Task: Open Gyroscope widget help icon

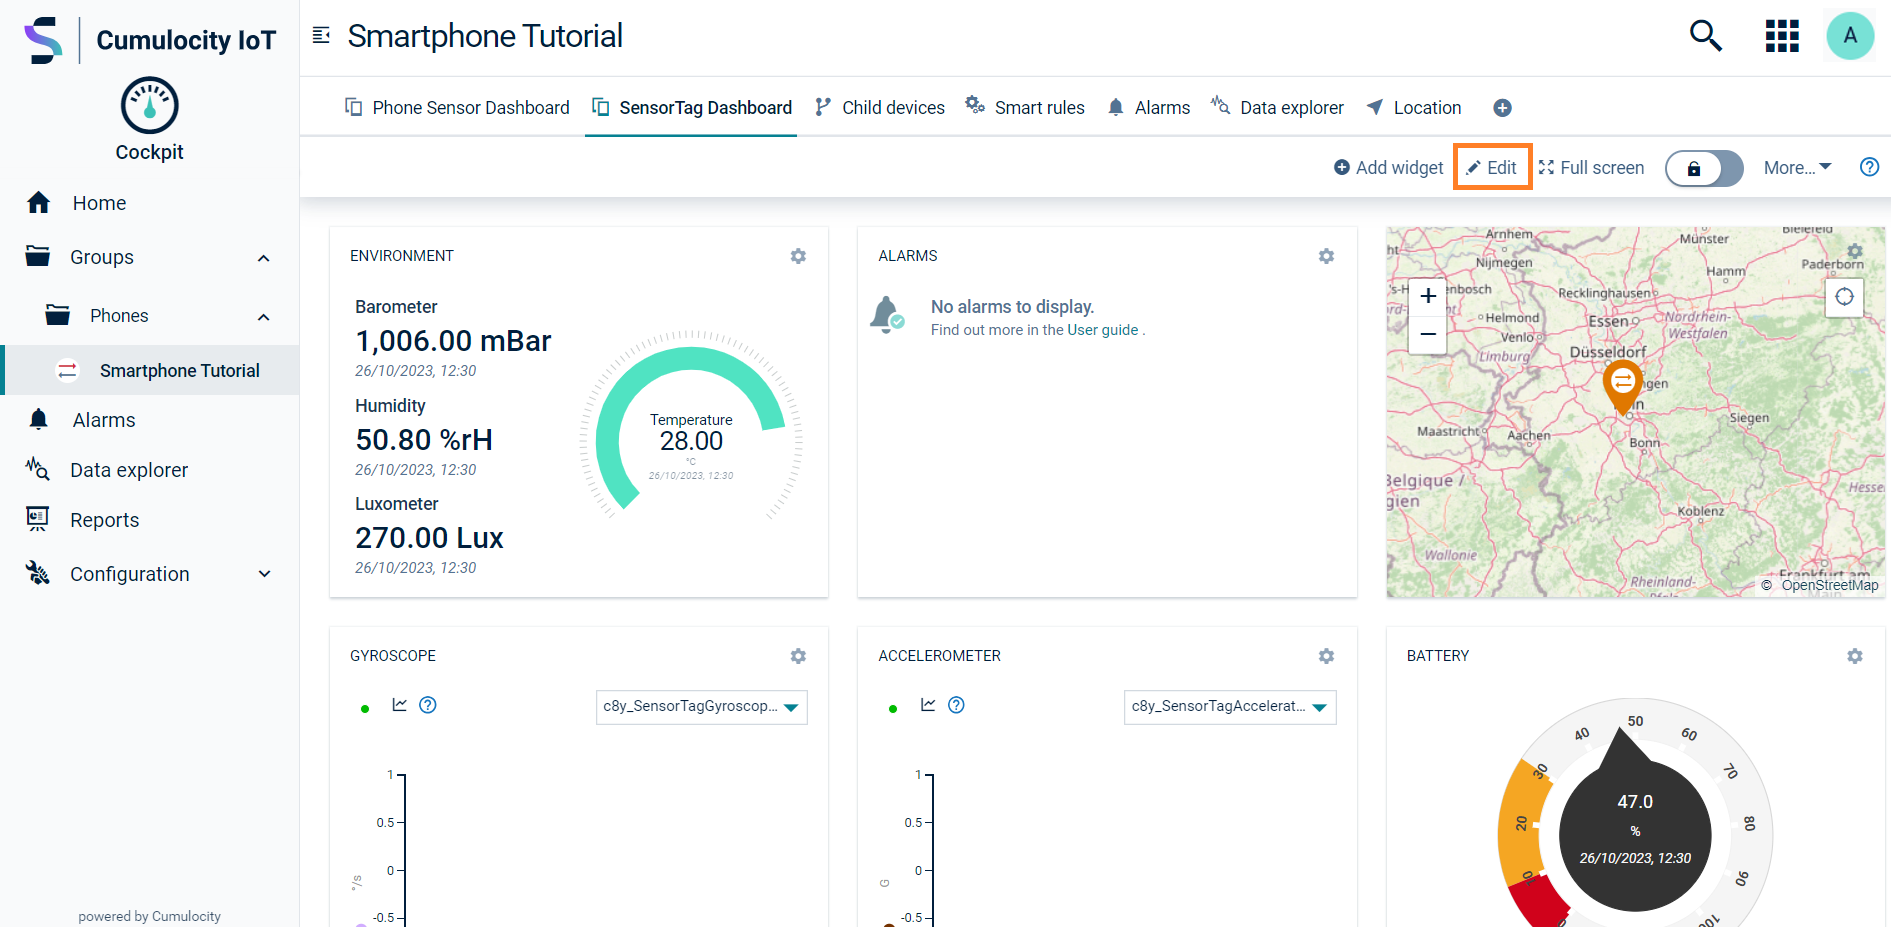Action: coord(428,705)
